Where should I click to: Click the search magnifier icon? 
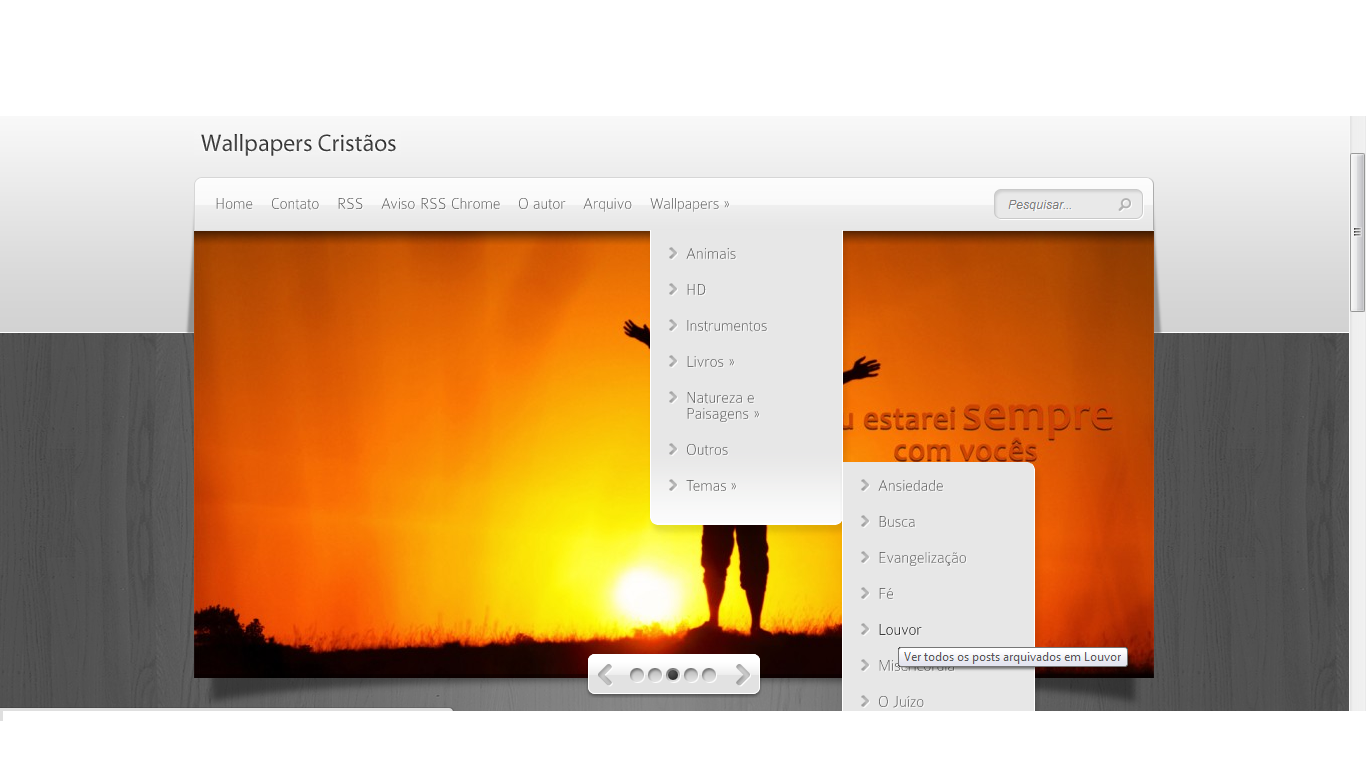1124,205
